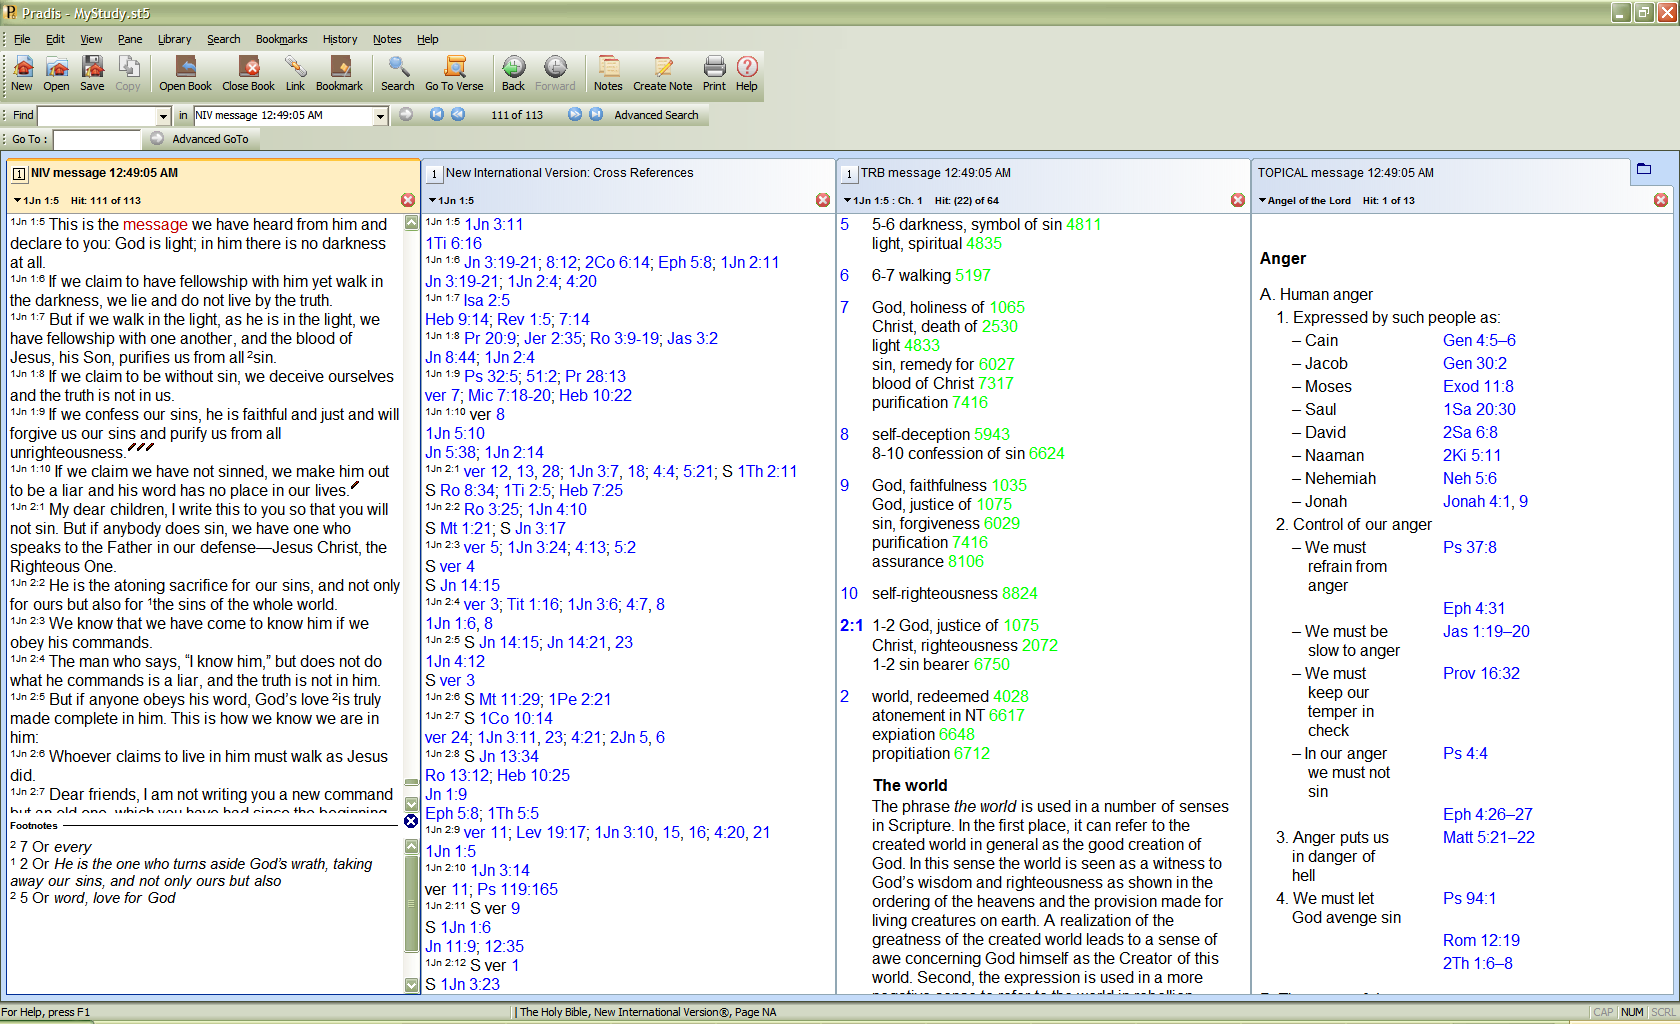This screenshot has height=1024, width=1680.
Task: Click the Go To input field
Action: click(97, 140)
